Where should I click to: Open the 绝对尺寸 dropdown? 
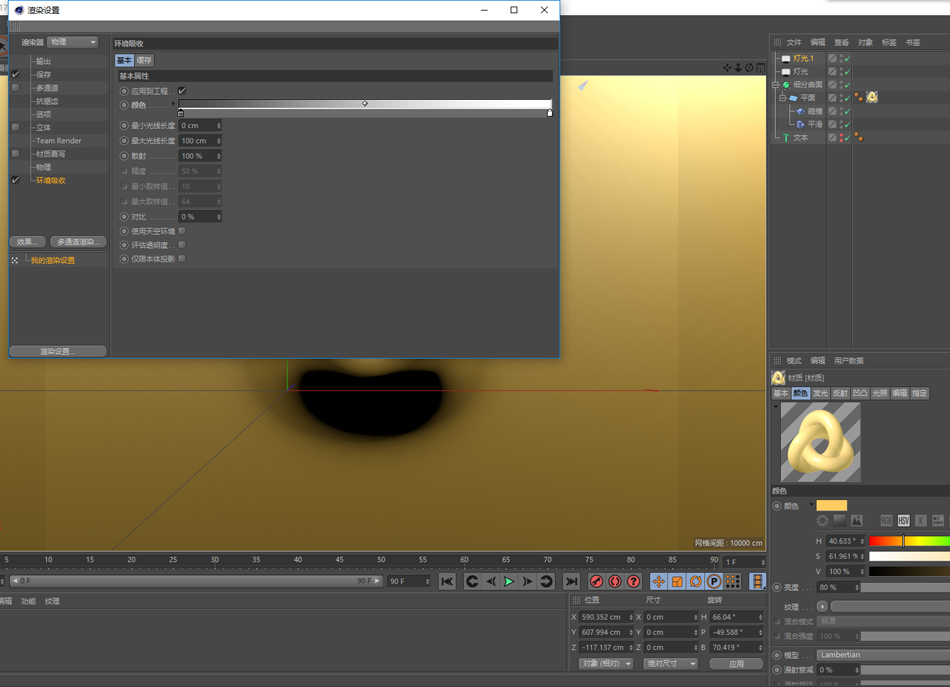(x=671, y=663)
